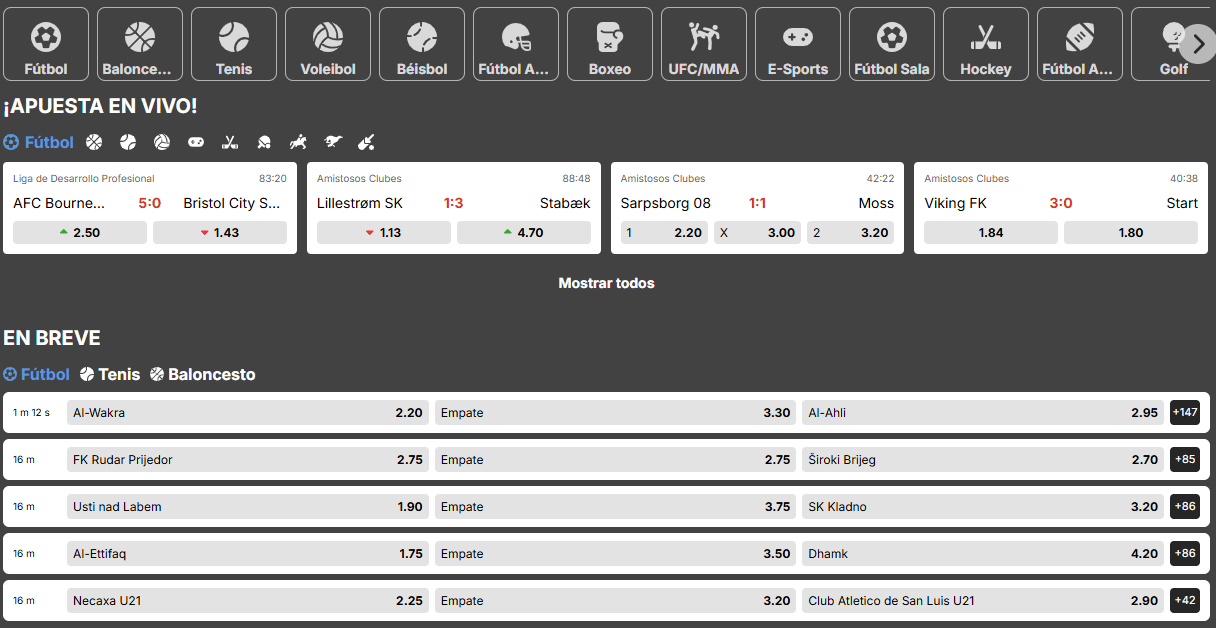Open the UFC/MMA sport category
The width and height of the screenshot is (1216, 628).
coord(704,44)
